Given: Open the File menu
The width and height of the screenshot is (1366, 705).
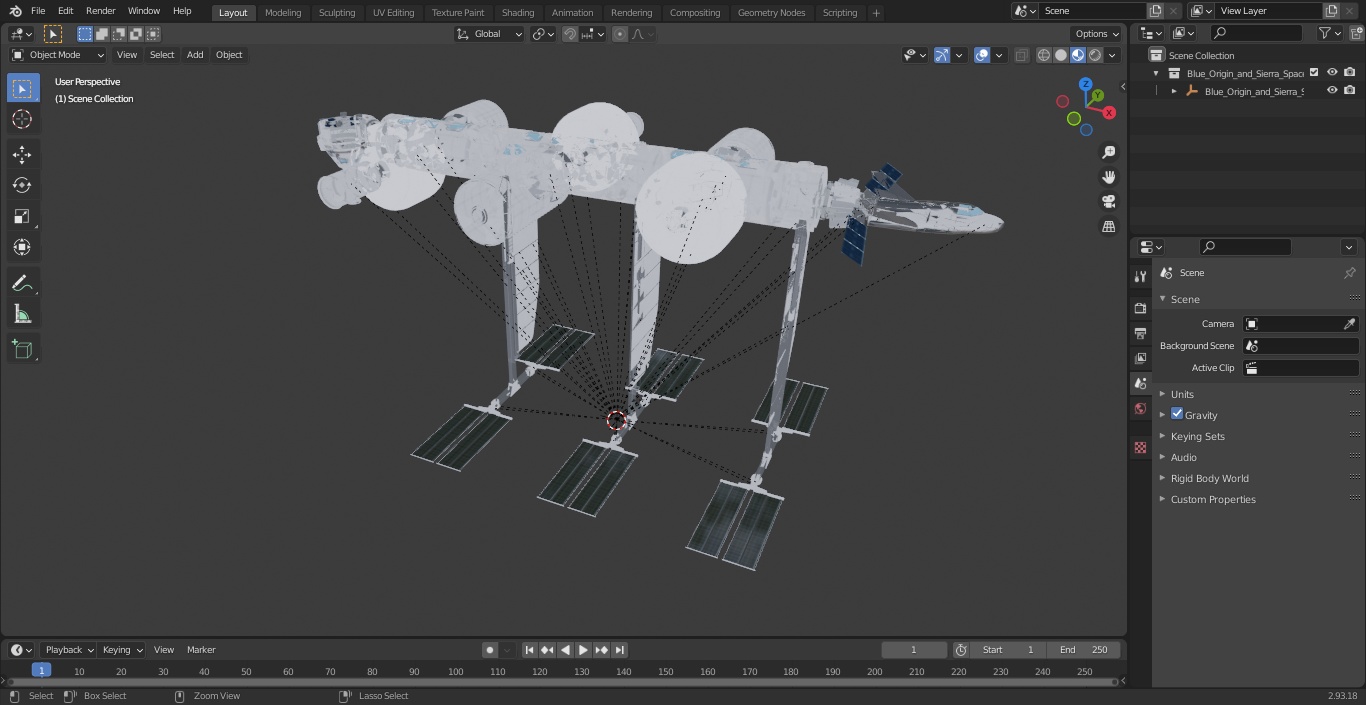Looking at the screenshot, I should point(38,11).
